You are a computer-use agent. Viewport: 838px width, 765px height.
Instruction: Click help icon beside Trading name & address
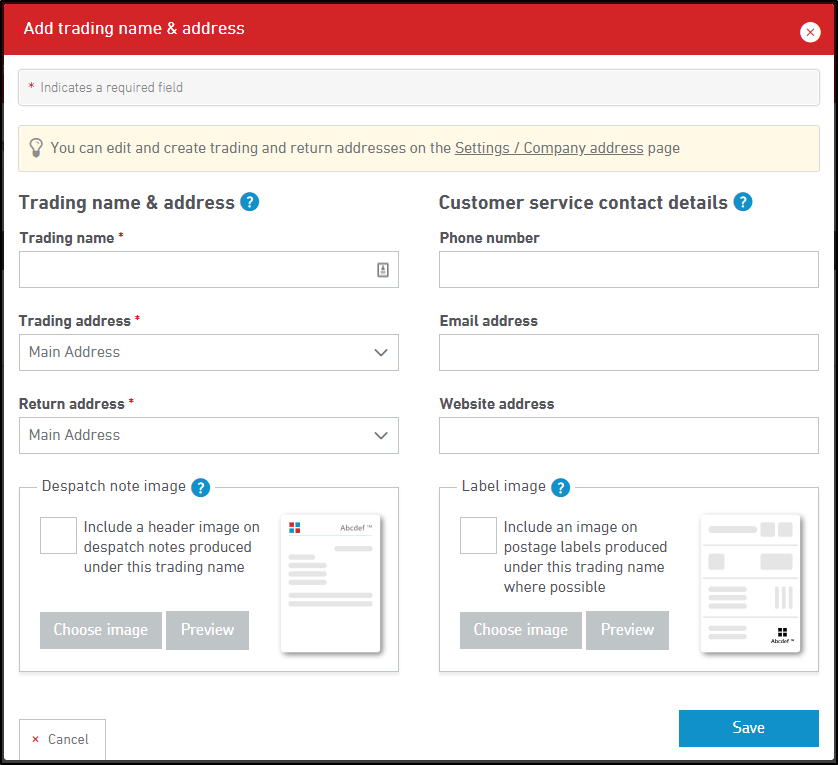tap(250, 202)
